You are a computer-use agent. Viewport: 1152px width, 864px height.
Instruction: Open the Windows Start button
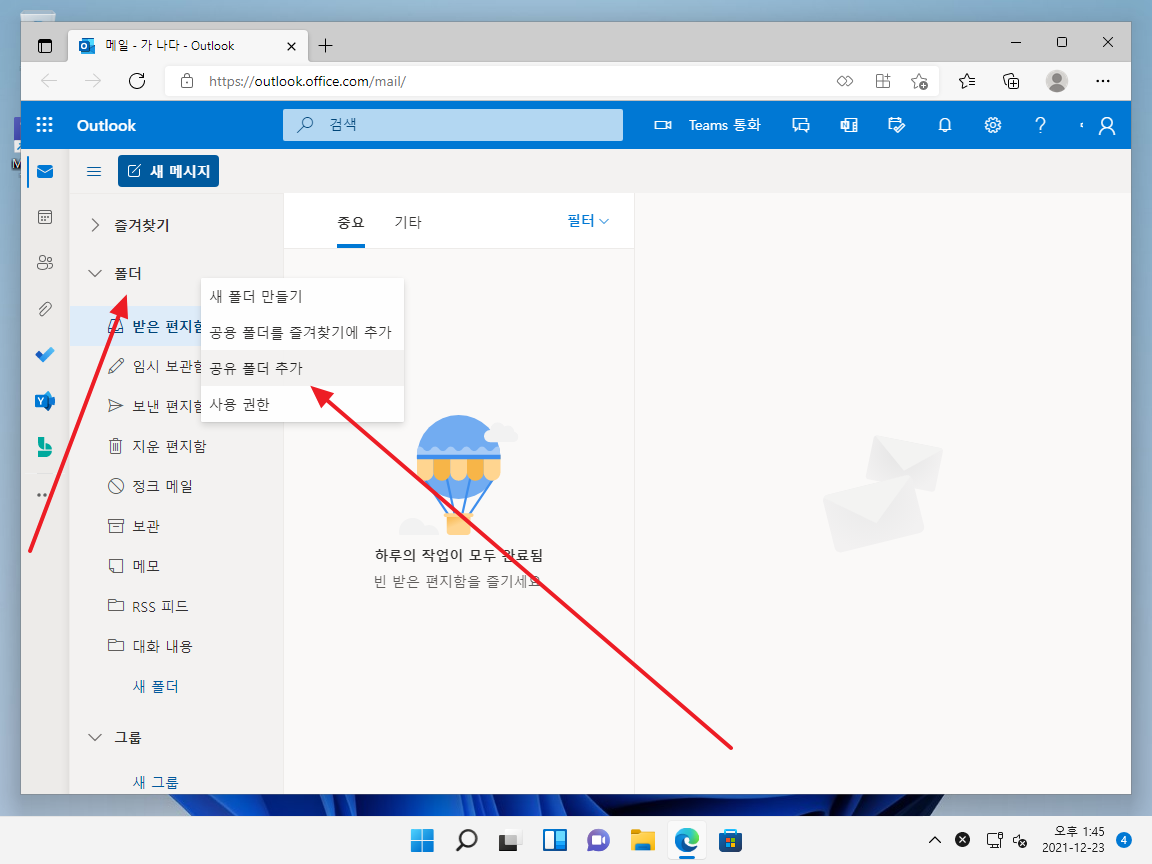coord(422,840)
